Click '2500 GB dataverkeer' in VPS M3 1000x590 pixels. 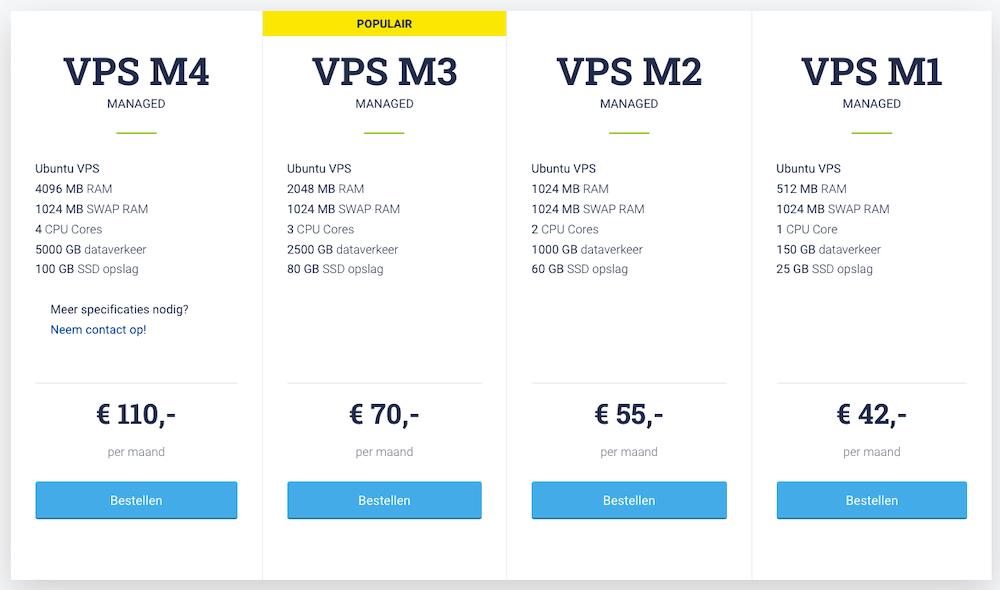click(342, 249)
